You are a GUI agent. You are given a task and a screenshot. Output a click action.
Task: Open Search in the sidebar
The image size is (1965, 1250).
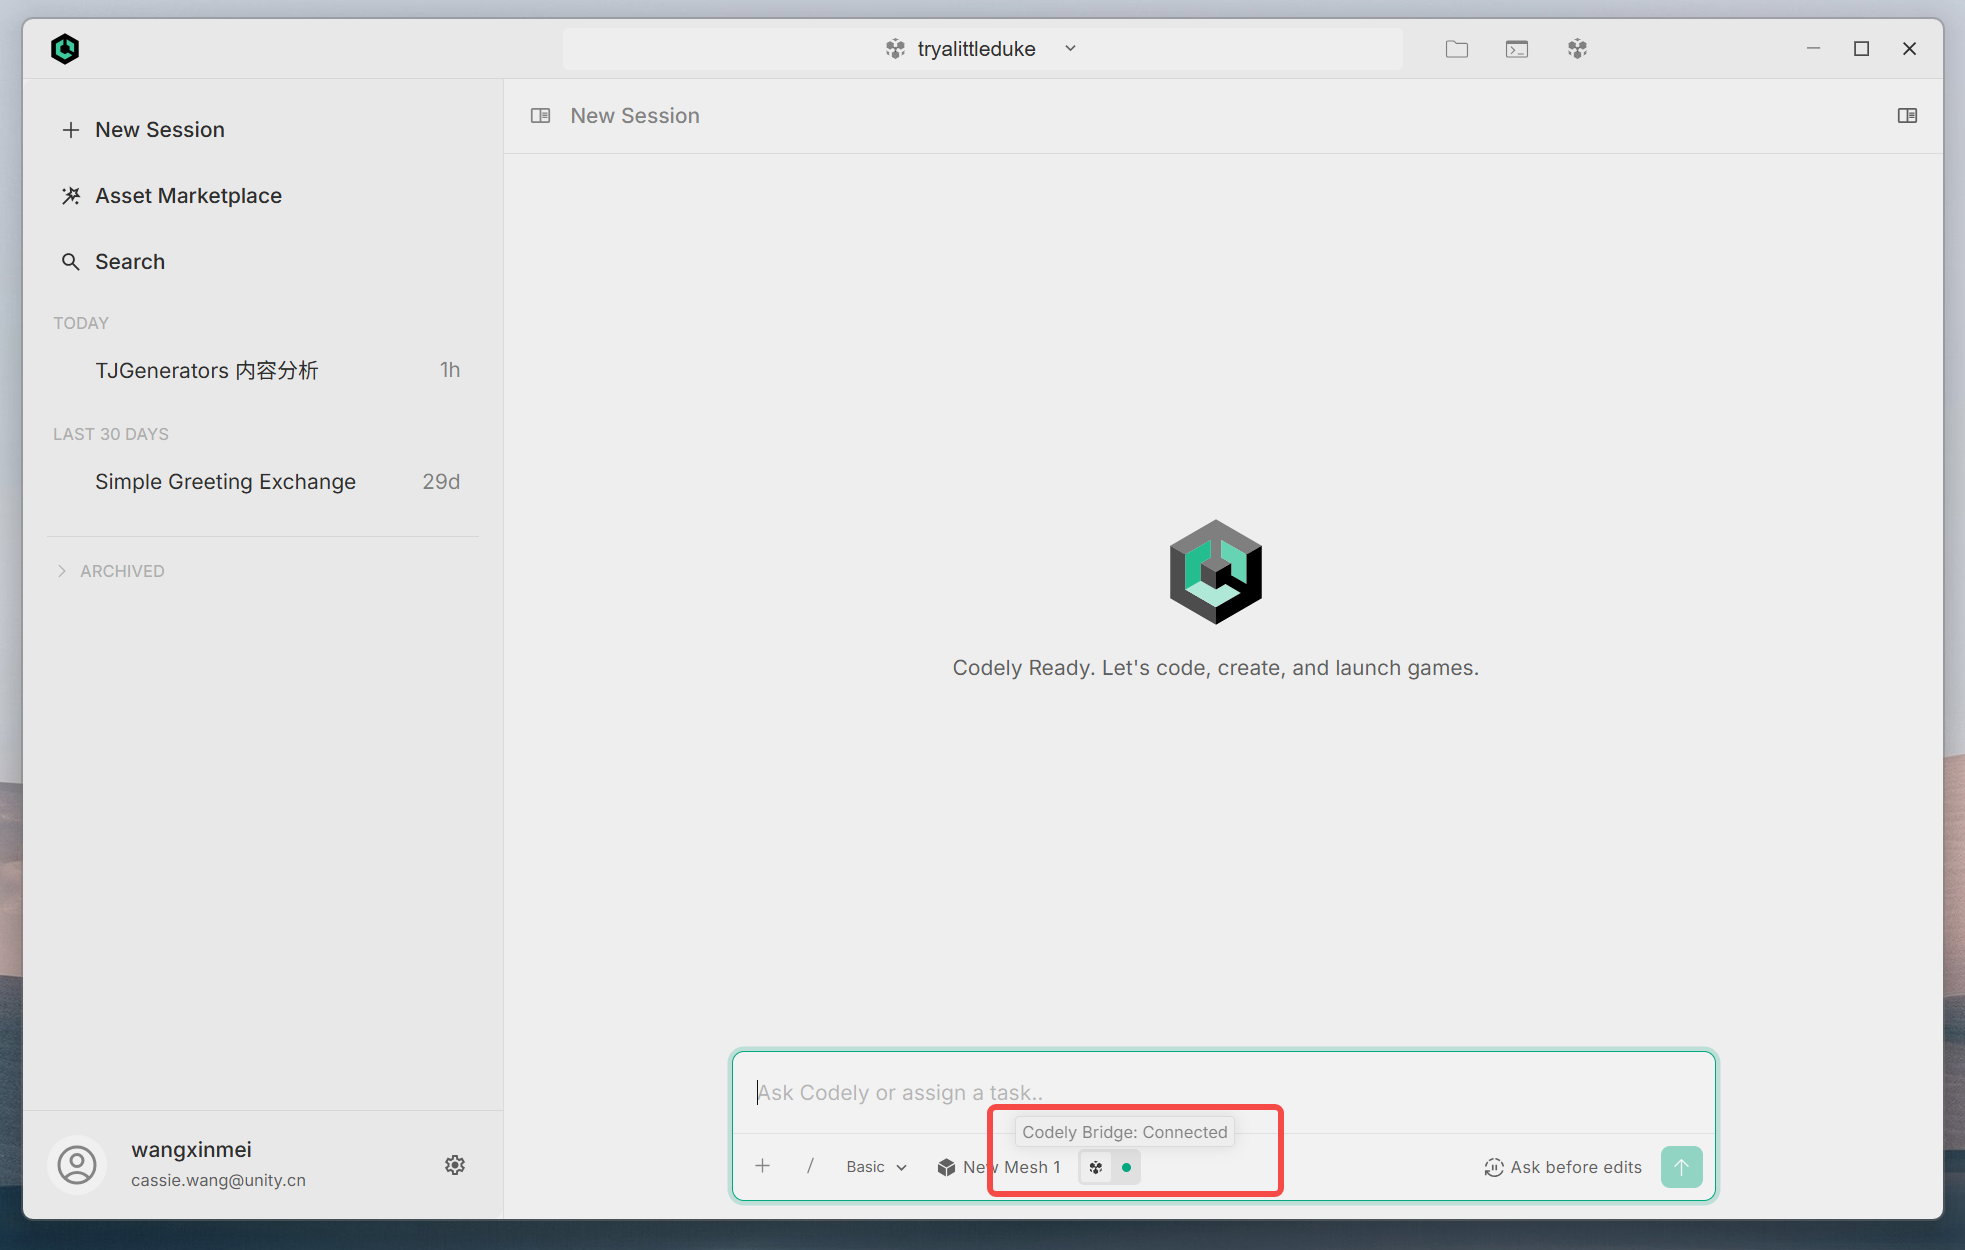[x=113, y=262]
